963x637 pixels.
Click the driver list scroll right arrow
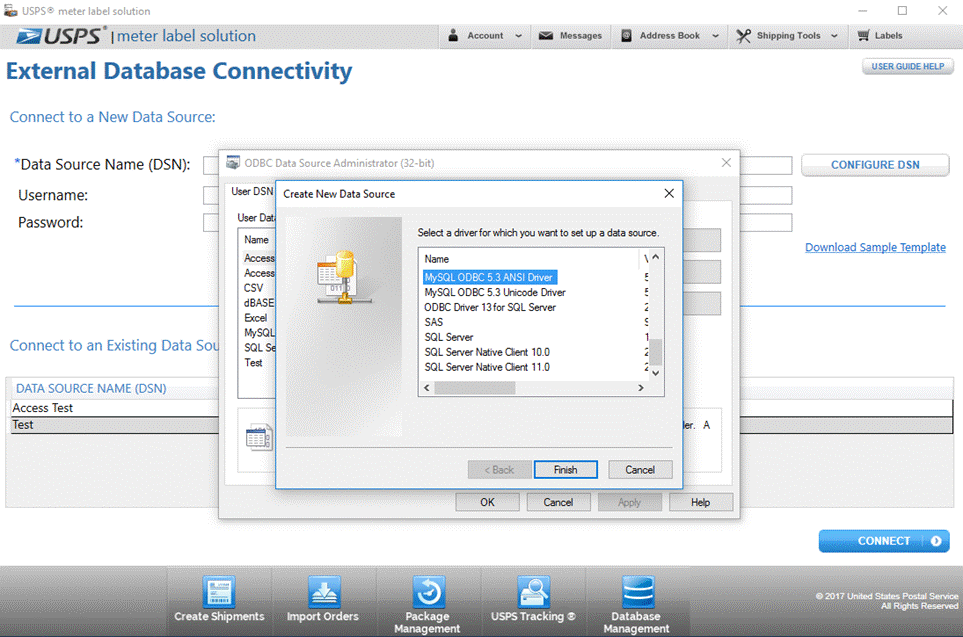click(x=641, y=388)
